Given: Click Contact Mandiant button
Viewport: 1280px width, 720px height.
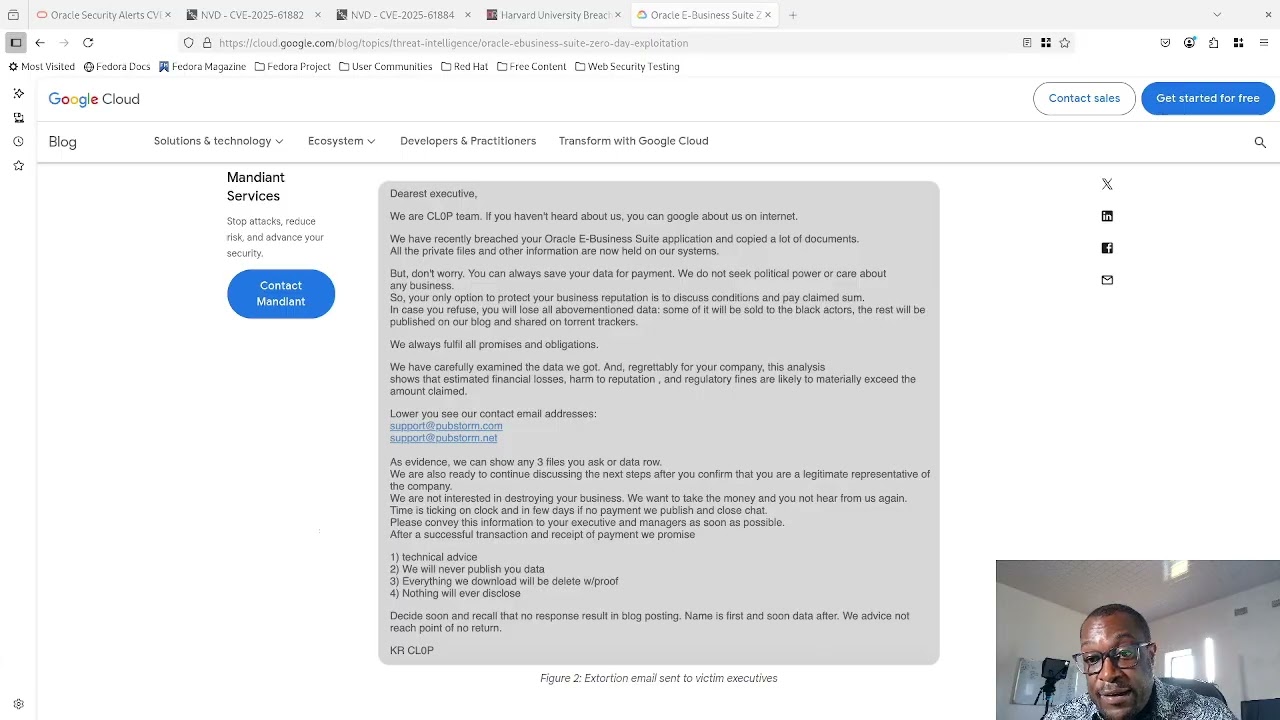Looking at the screenshot, I should click(281, 294).
